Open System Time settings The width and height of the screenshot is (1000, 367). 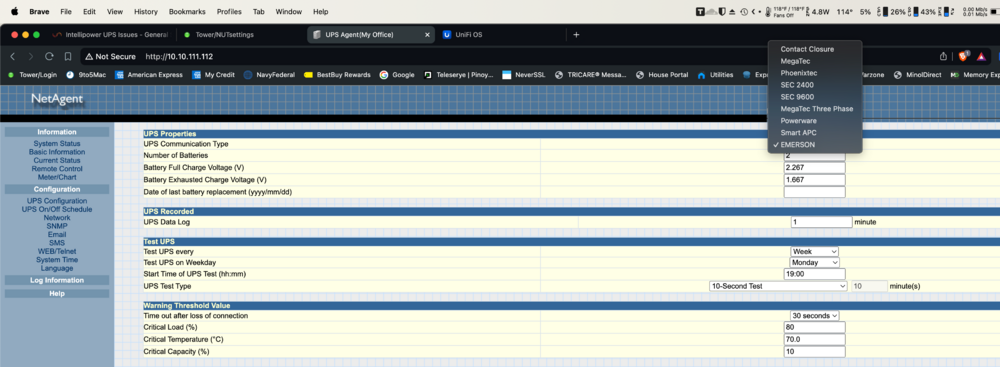click(57, 260)
